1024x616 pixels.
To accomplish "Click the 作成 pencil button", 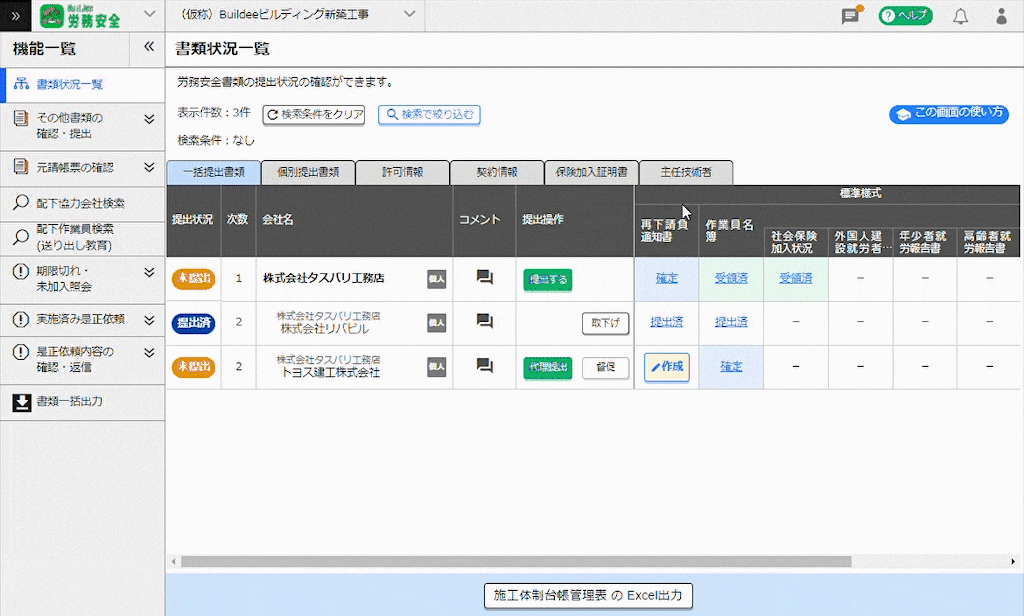I will click(667, 367).
